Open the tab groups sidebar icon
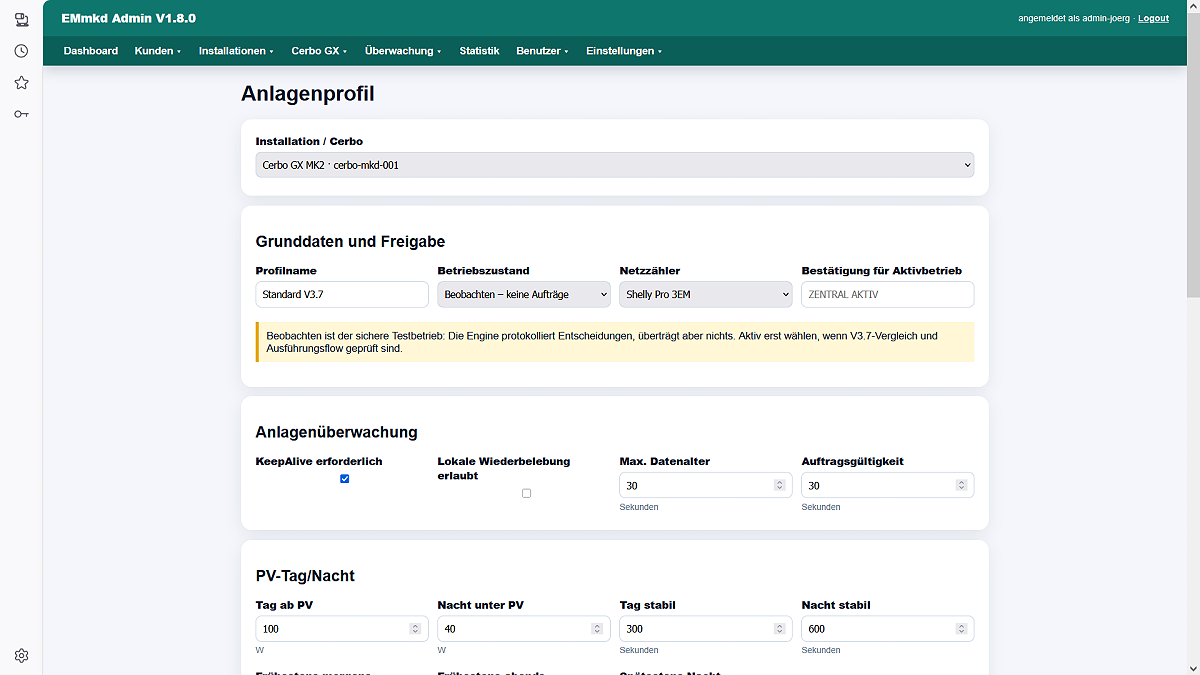1200x675 pixels. pos(21,19)
